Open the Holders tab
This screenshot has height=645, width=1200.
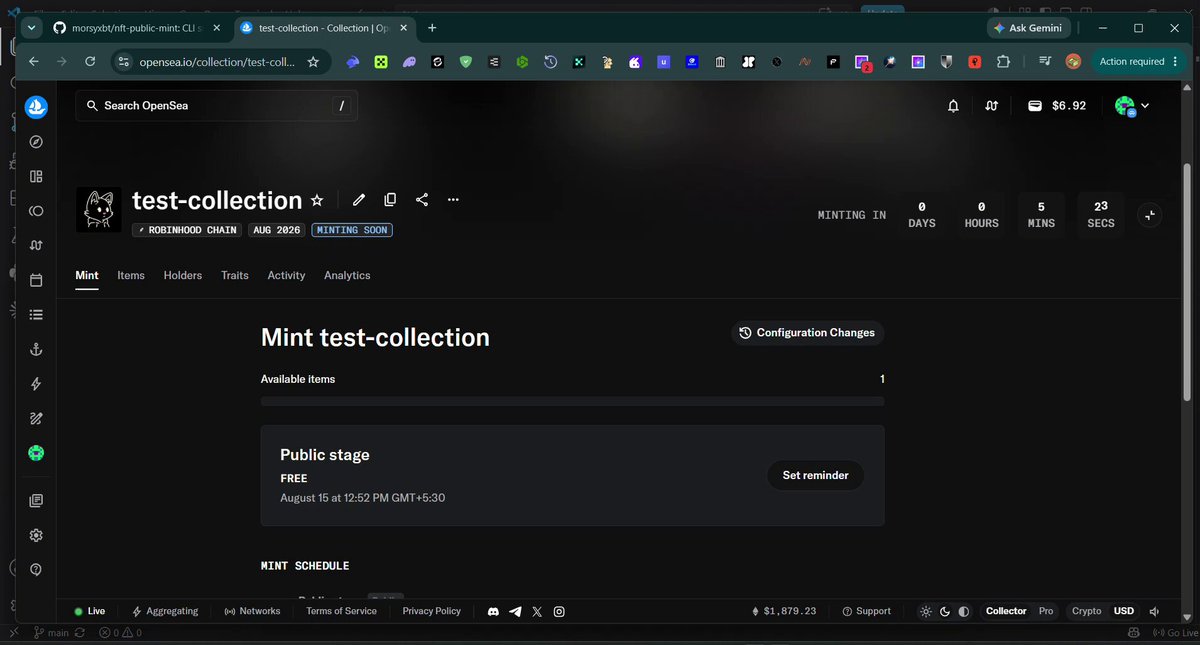(183, 275)
